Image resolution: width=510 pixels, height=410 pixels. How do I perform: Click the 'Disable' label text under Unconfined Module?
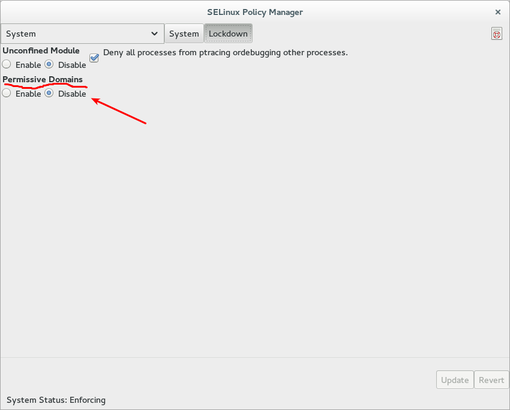pos(72,65)
